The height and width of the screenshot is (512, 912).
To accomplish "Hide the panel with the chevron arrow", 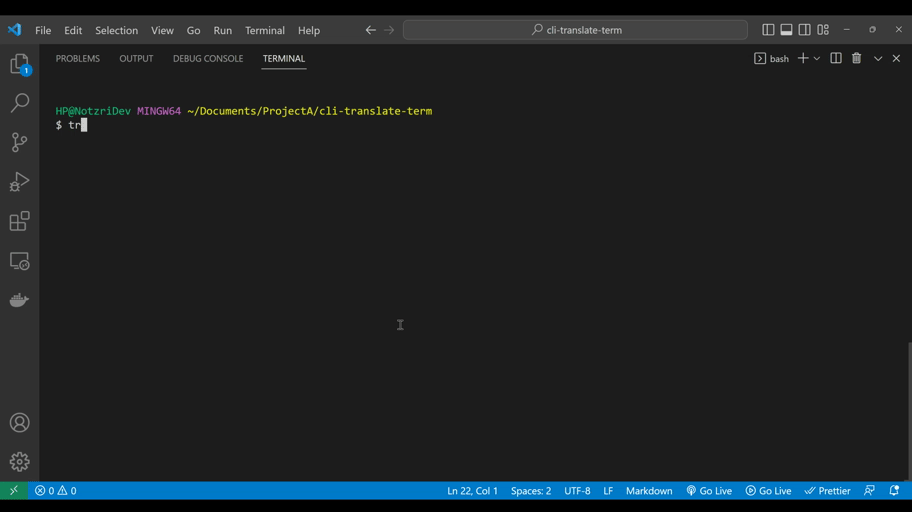I will [878, 58].
